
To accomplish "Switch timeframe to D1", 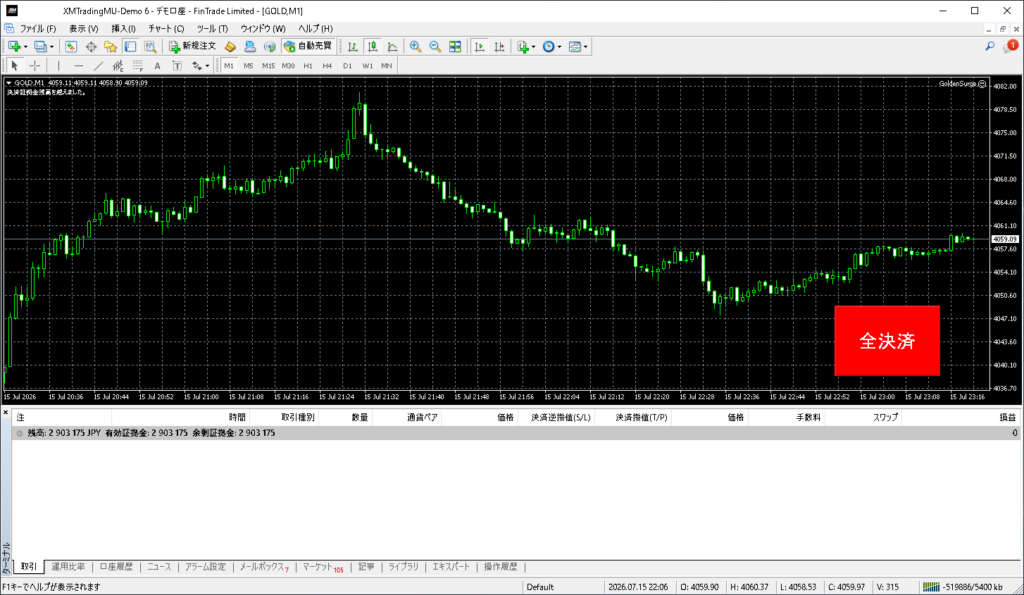I will [x=347, y=65].
